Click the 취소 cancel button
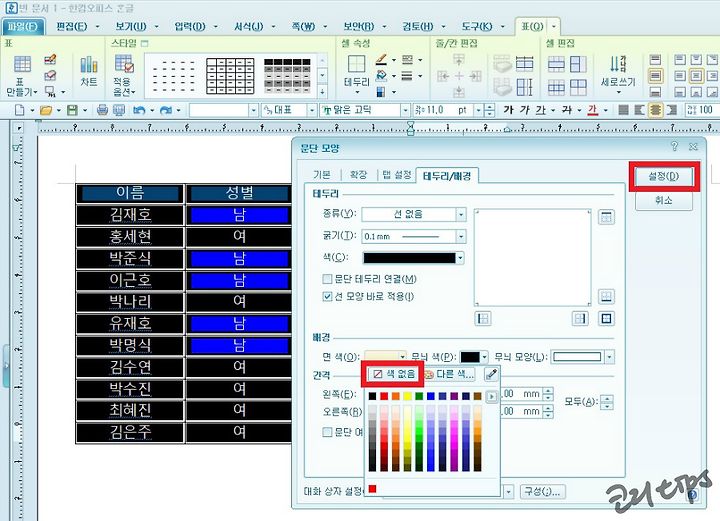Viewport: 720px width, 521px height. click(664, 200)
